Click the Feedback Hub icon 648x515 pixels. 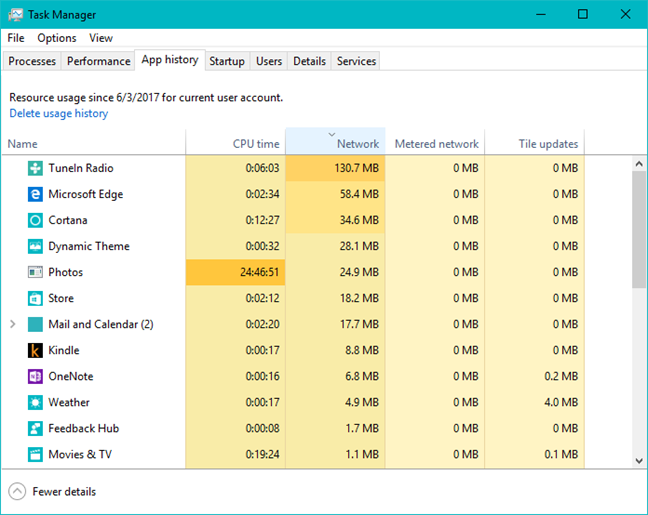click(x=35, y=429)
